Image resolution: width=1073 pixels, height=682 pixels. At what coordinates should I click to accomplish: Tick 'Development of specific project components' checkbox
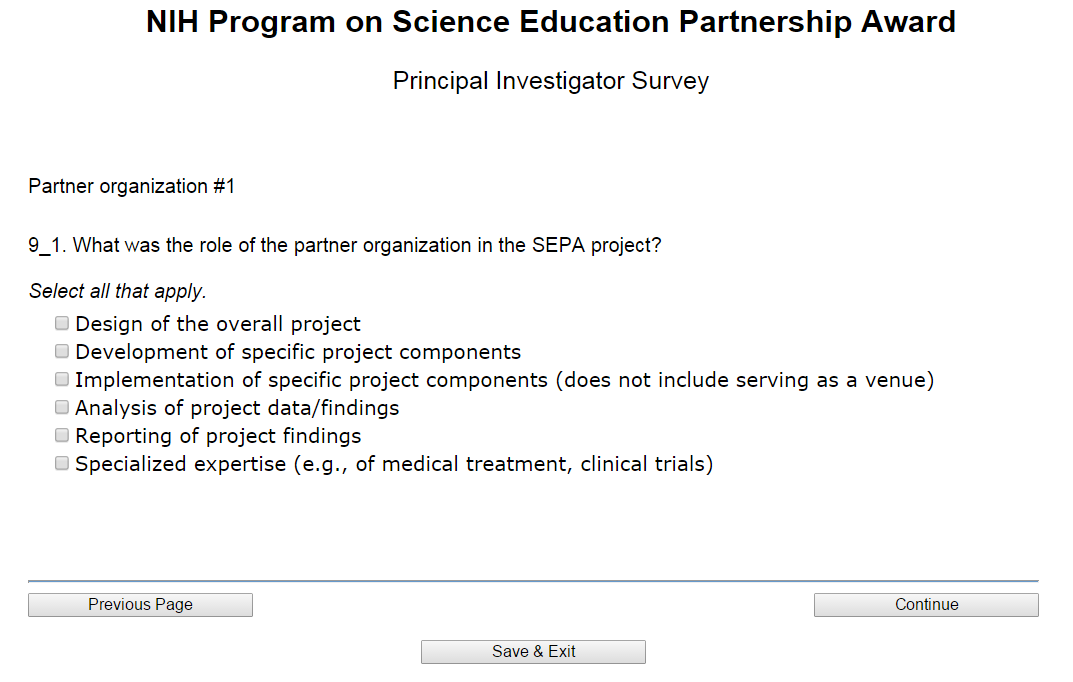(x=62, y=351)
